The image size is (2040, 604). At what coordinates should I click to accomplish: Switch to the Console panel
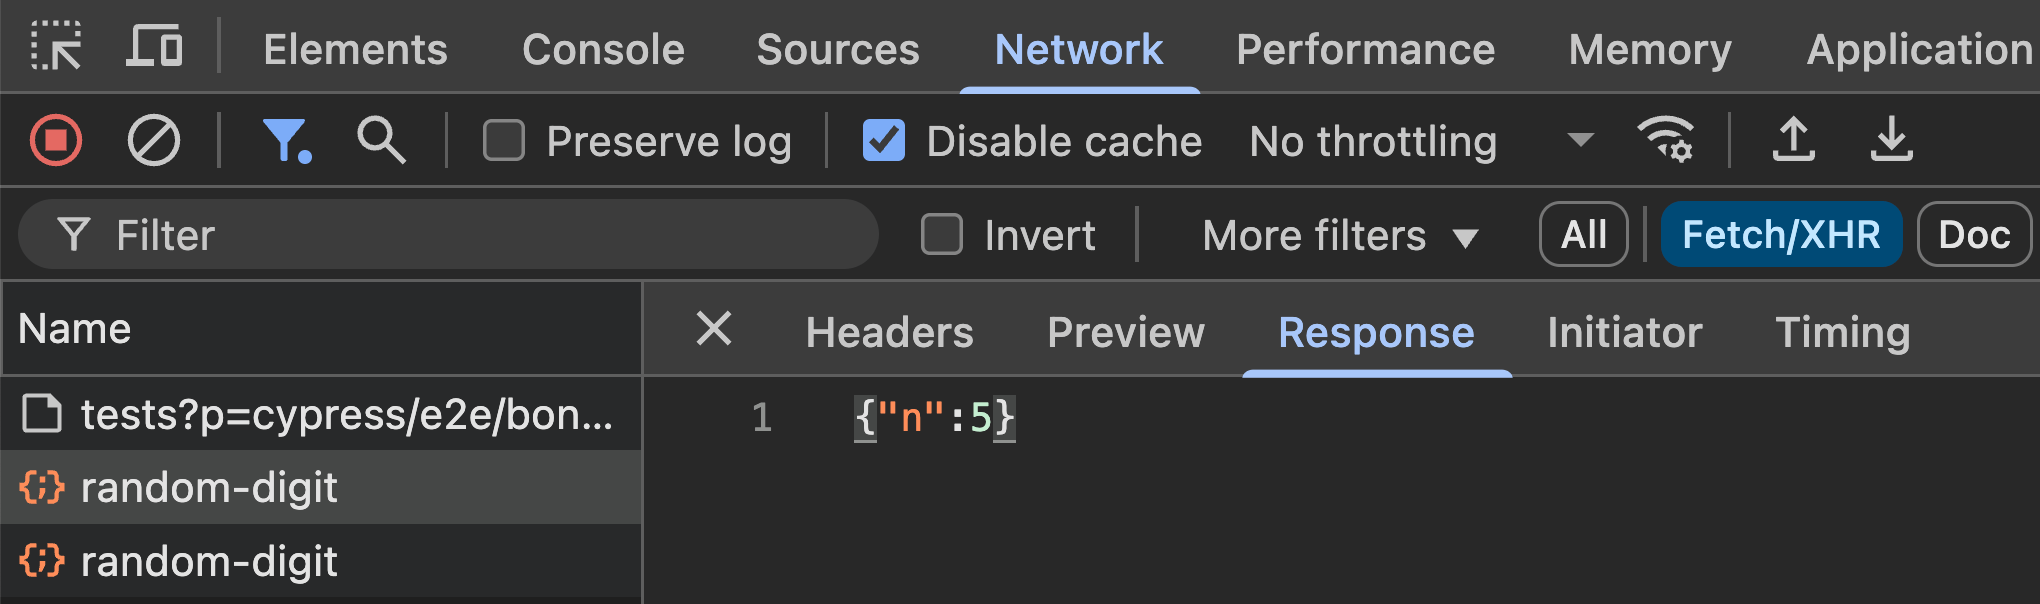pyautogui.click(x=602, y=48)
